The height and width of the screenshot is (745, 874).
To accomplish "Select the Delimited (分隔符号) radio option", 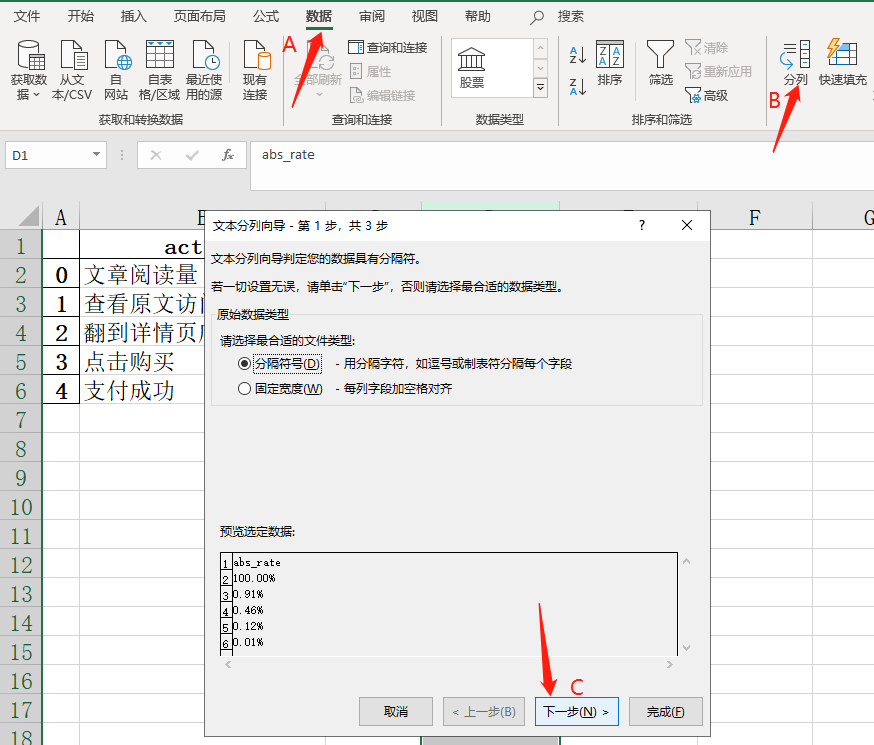I will click(244, 364).
